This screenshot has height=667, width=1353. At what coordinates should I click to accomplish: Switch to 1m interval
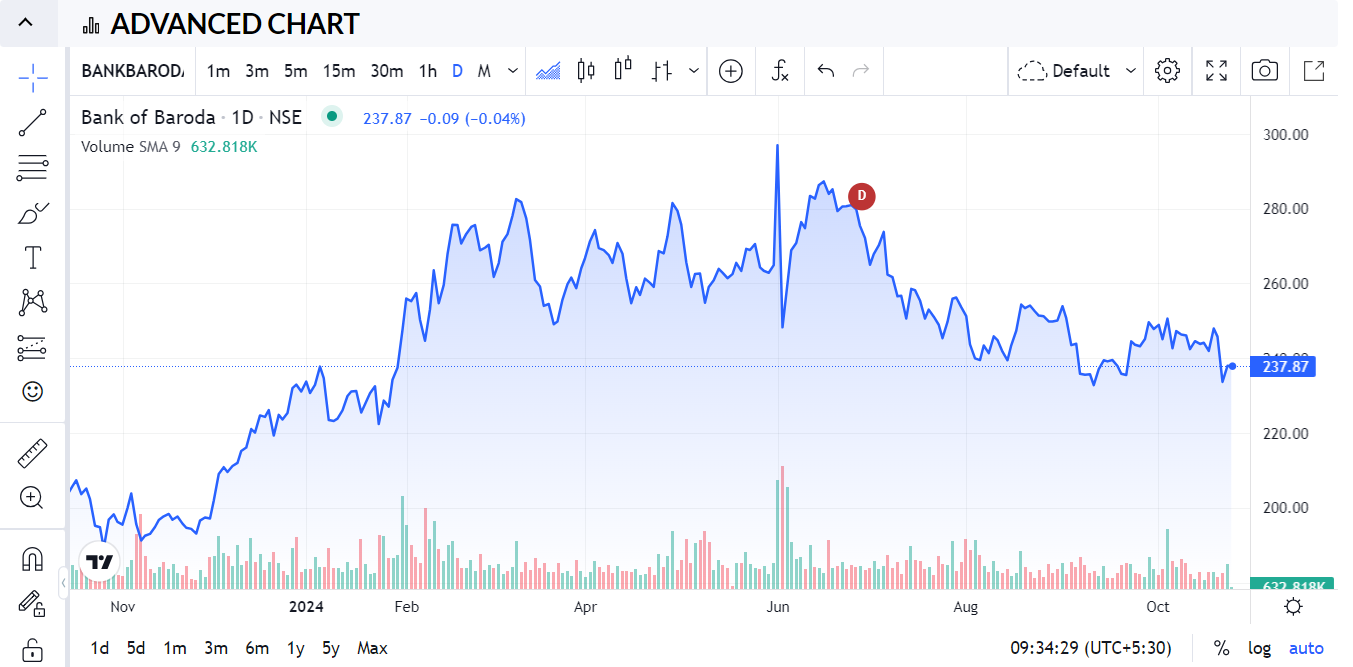218,71
